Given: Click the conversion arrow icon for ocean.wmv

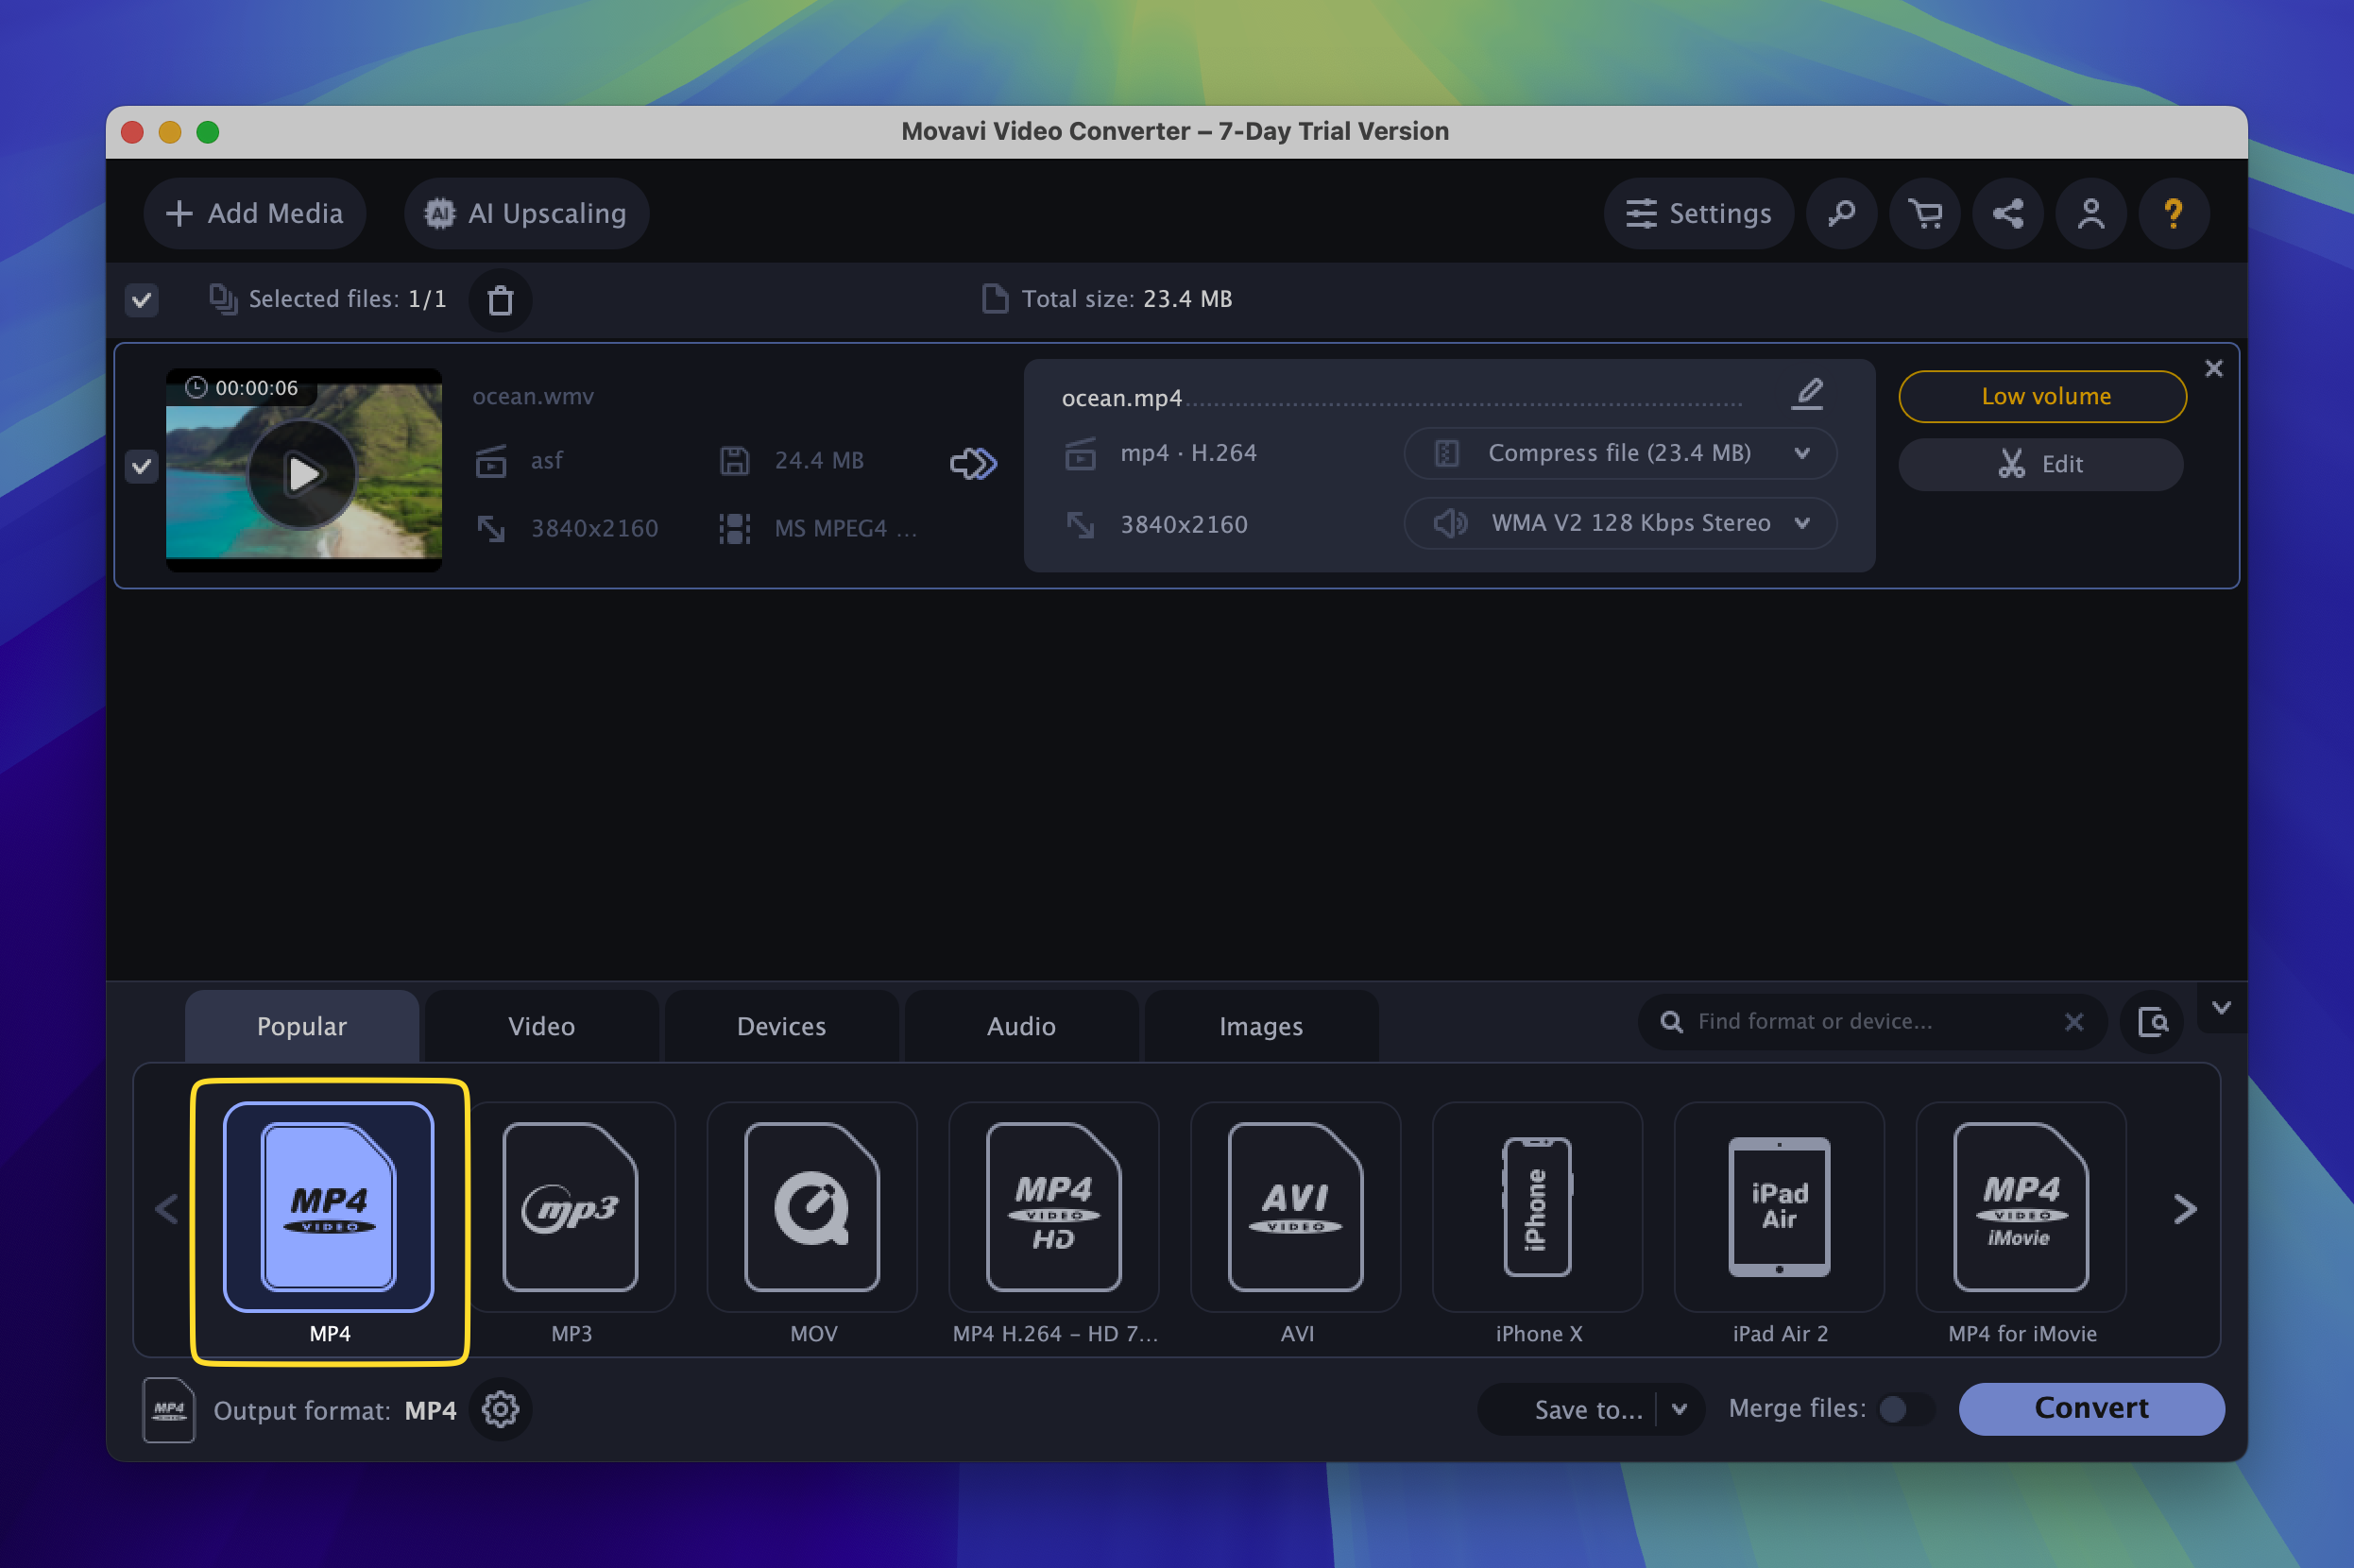Looking at the screenshot, I should 973,463.
